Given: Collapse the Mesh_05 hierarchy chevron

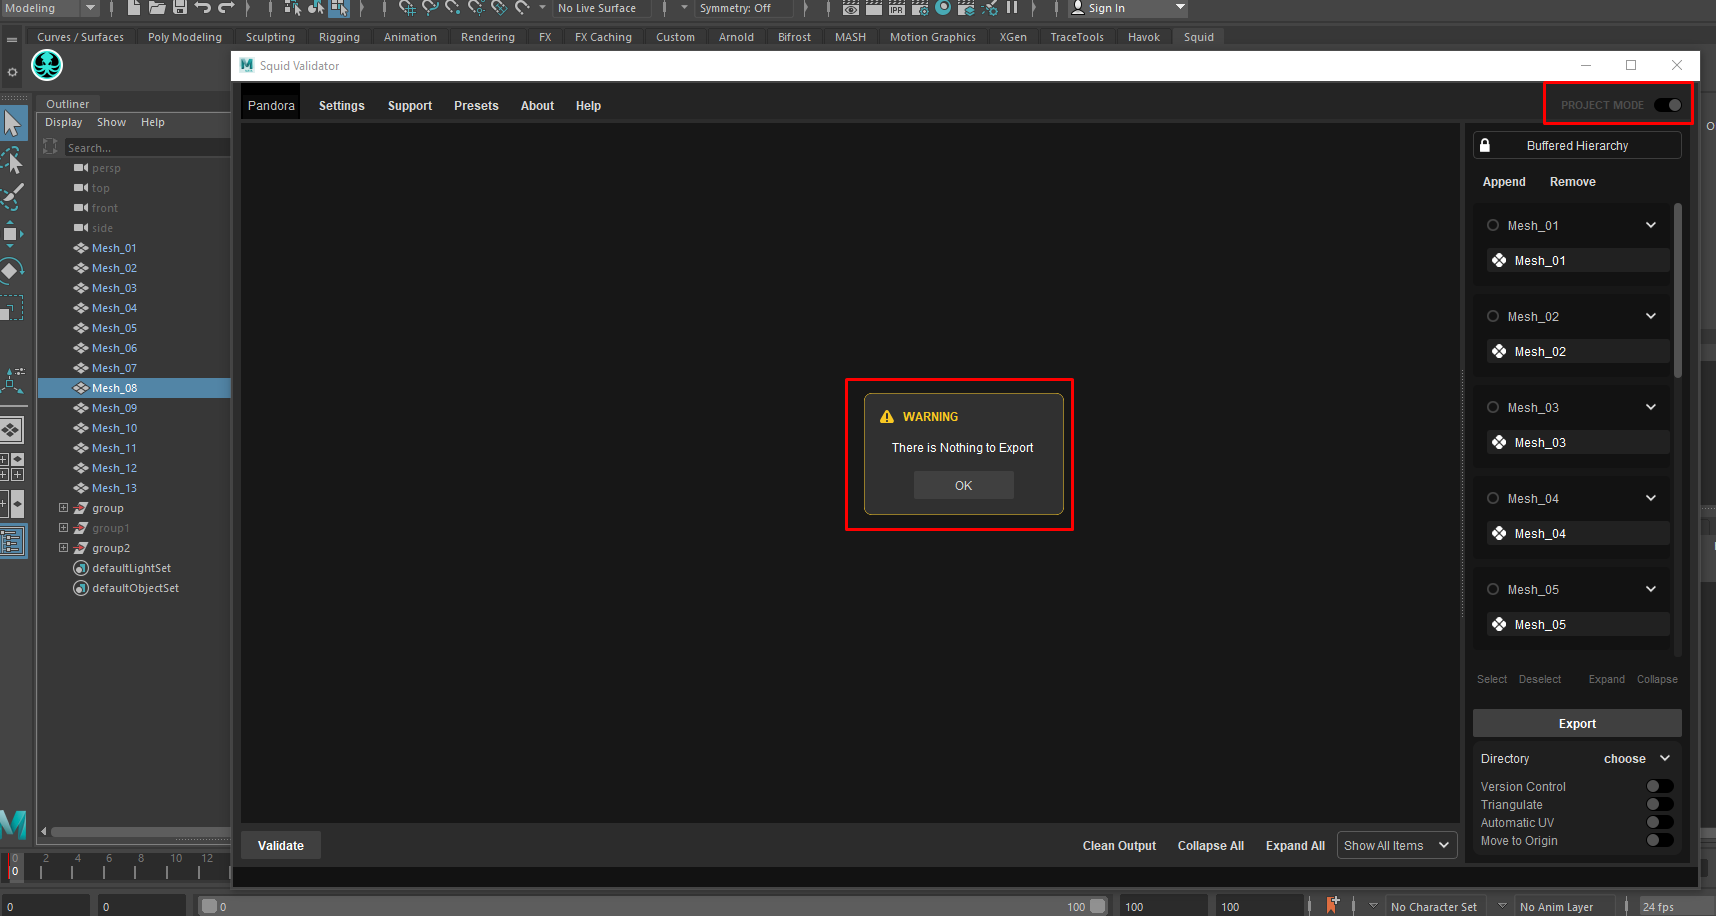Looking at the screenshot, I should click(1651, 589).
